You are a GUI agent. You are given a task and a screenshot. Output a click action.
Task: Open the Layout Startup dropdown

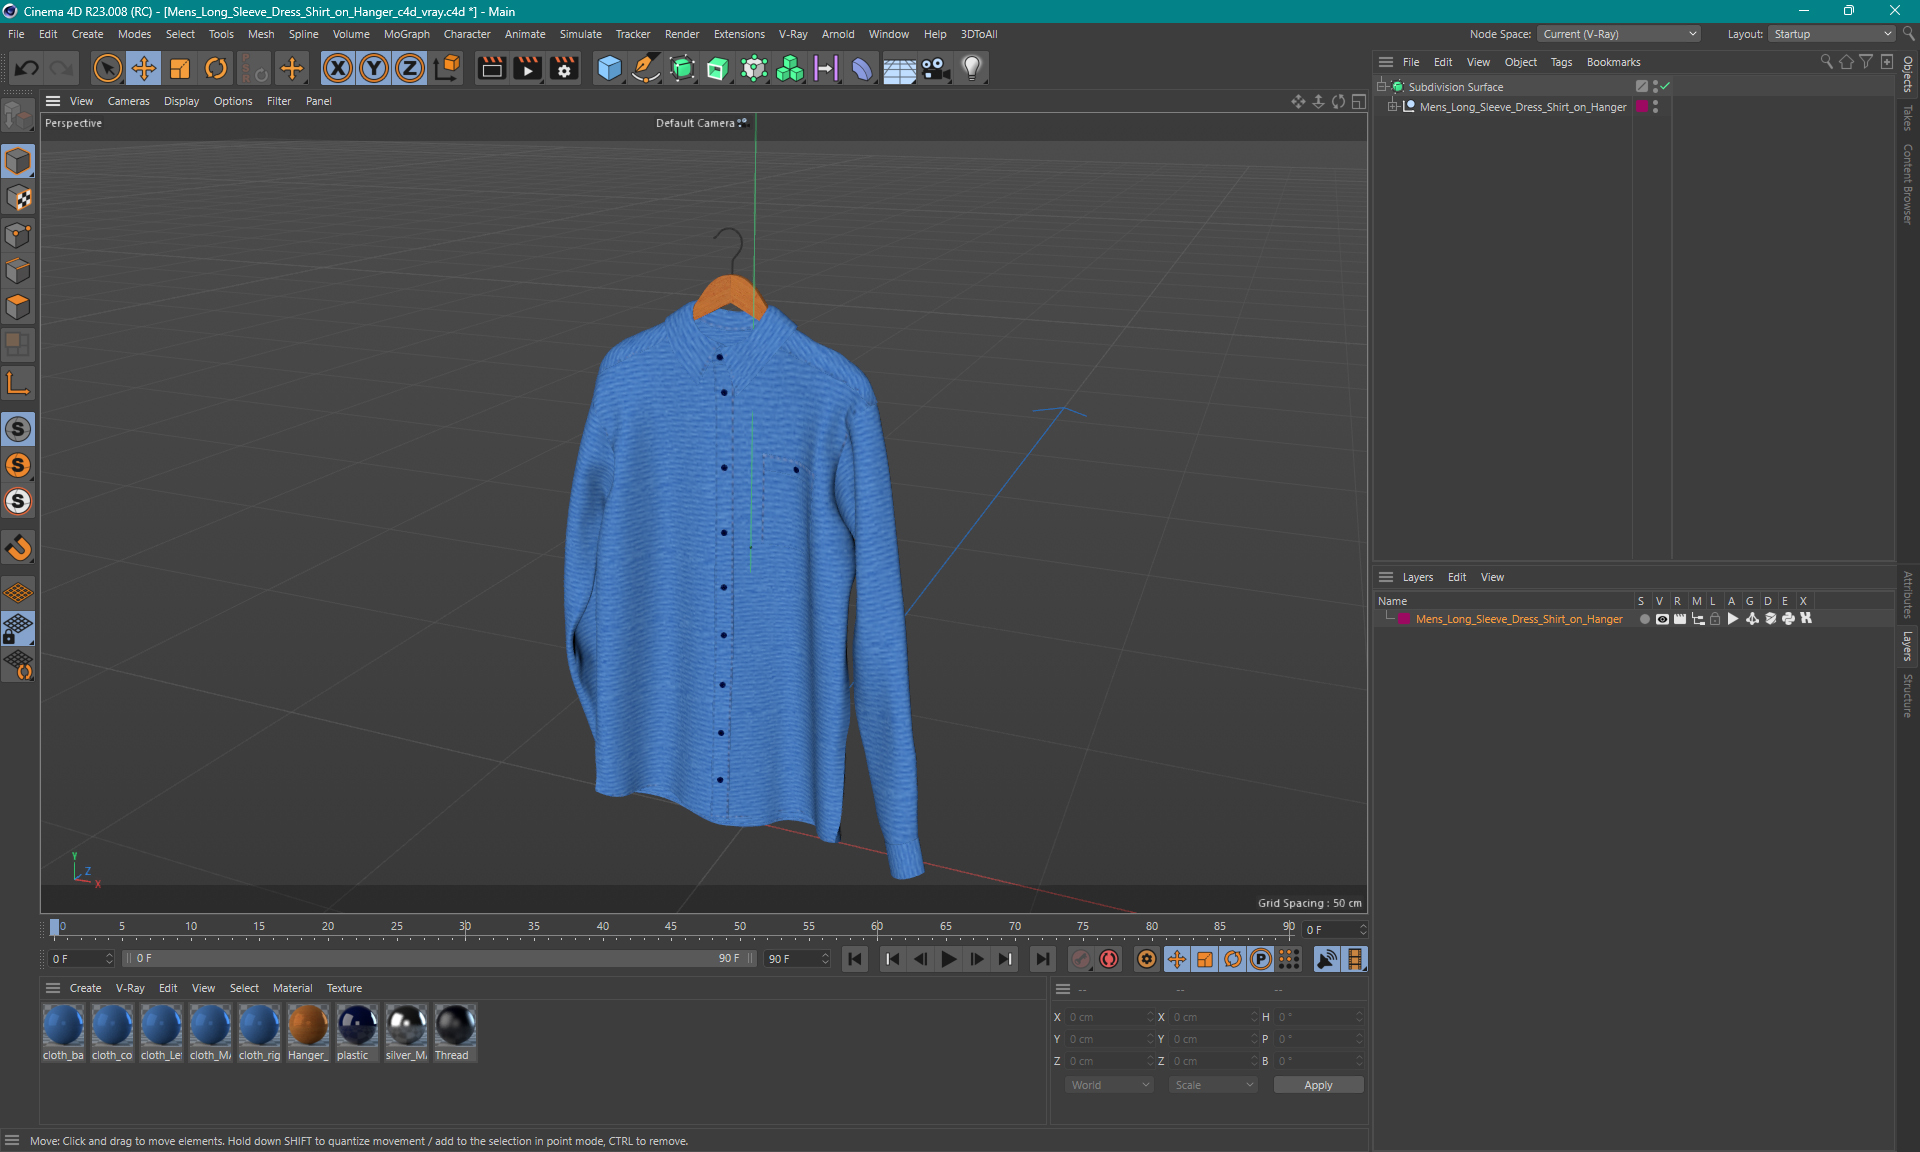[x=1833, y=34]
